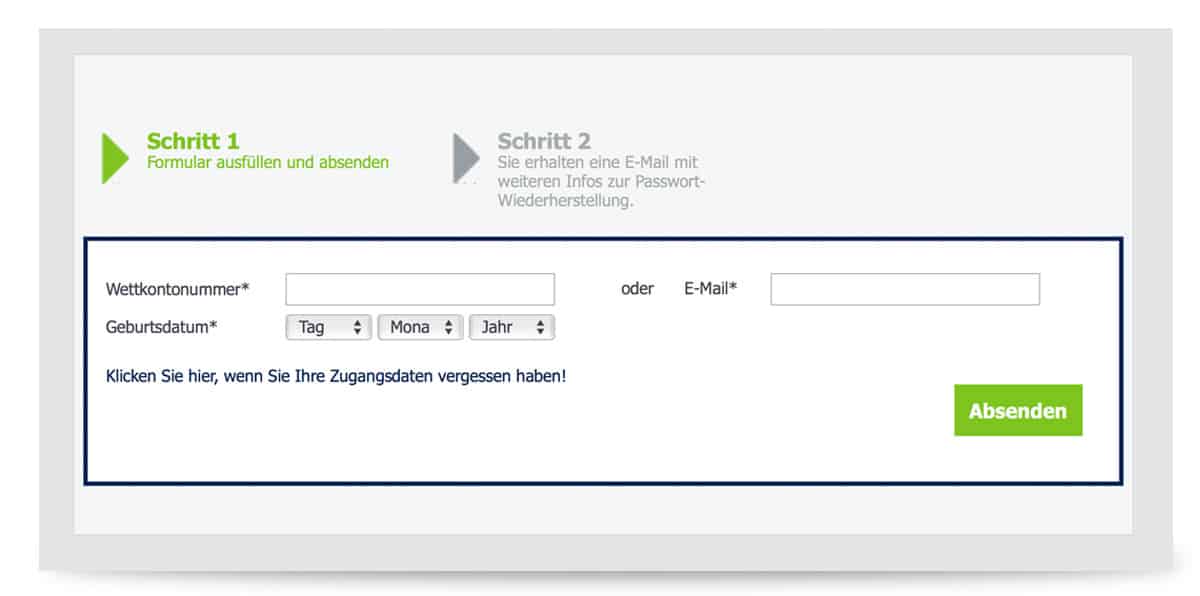The image size is (1200, 596).
Task: Click the up/down arrows on the Jahr selector
Action: coord(540,327)
